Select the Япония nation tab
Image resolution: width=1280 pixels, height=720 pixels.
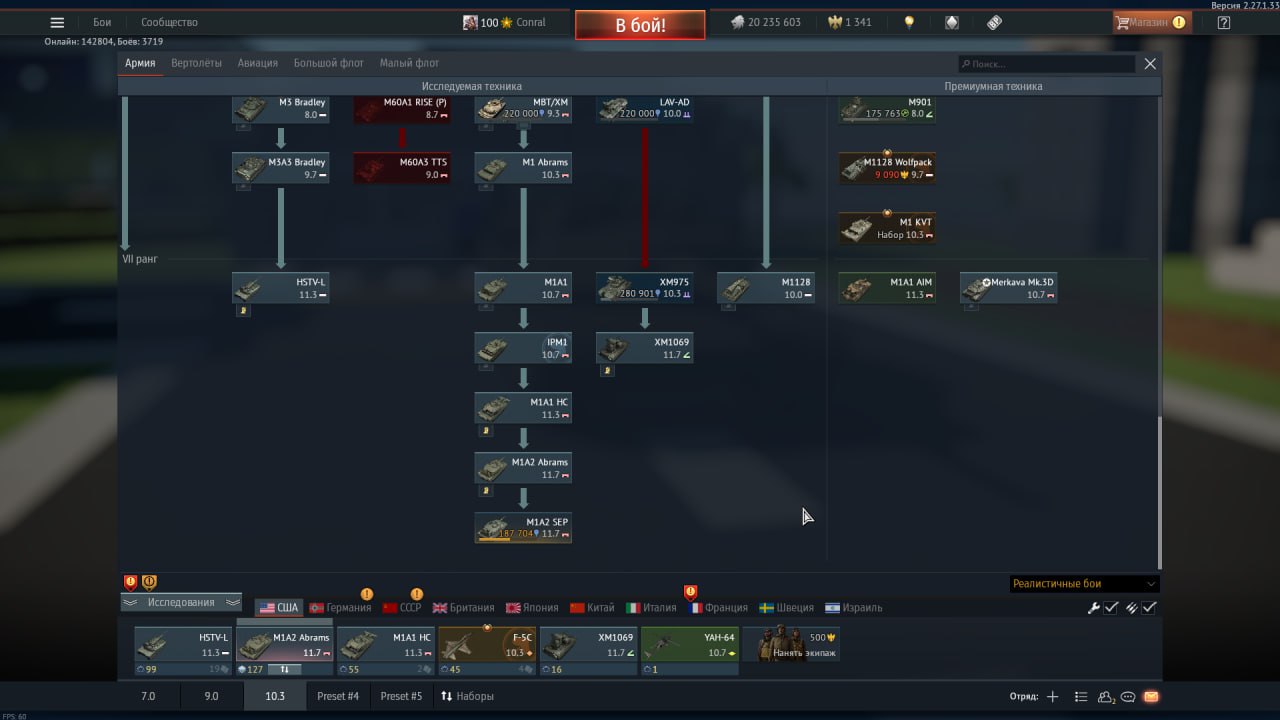532,608
